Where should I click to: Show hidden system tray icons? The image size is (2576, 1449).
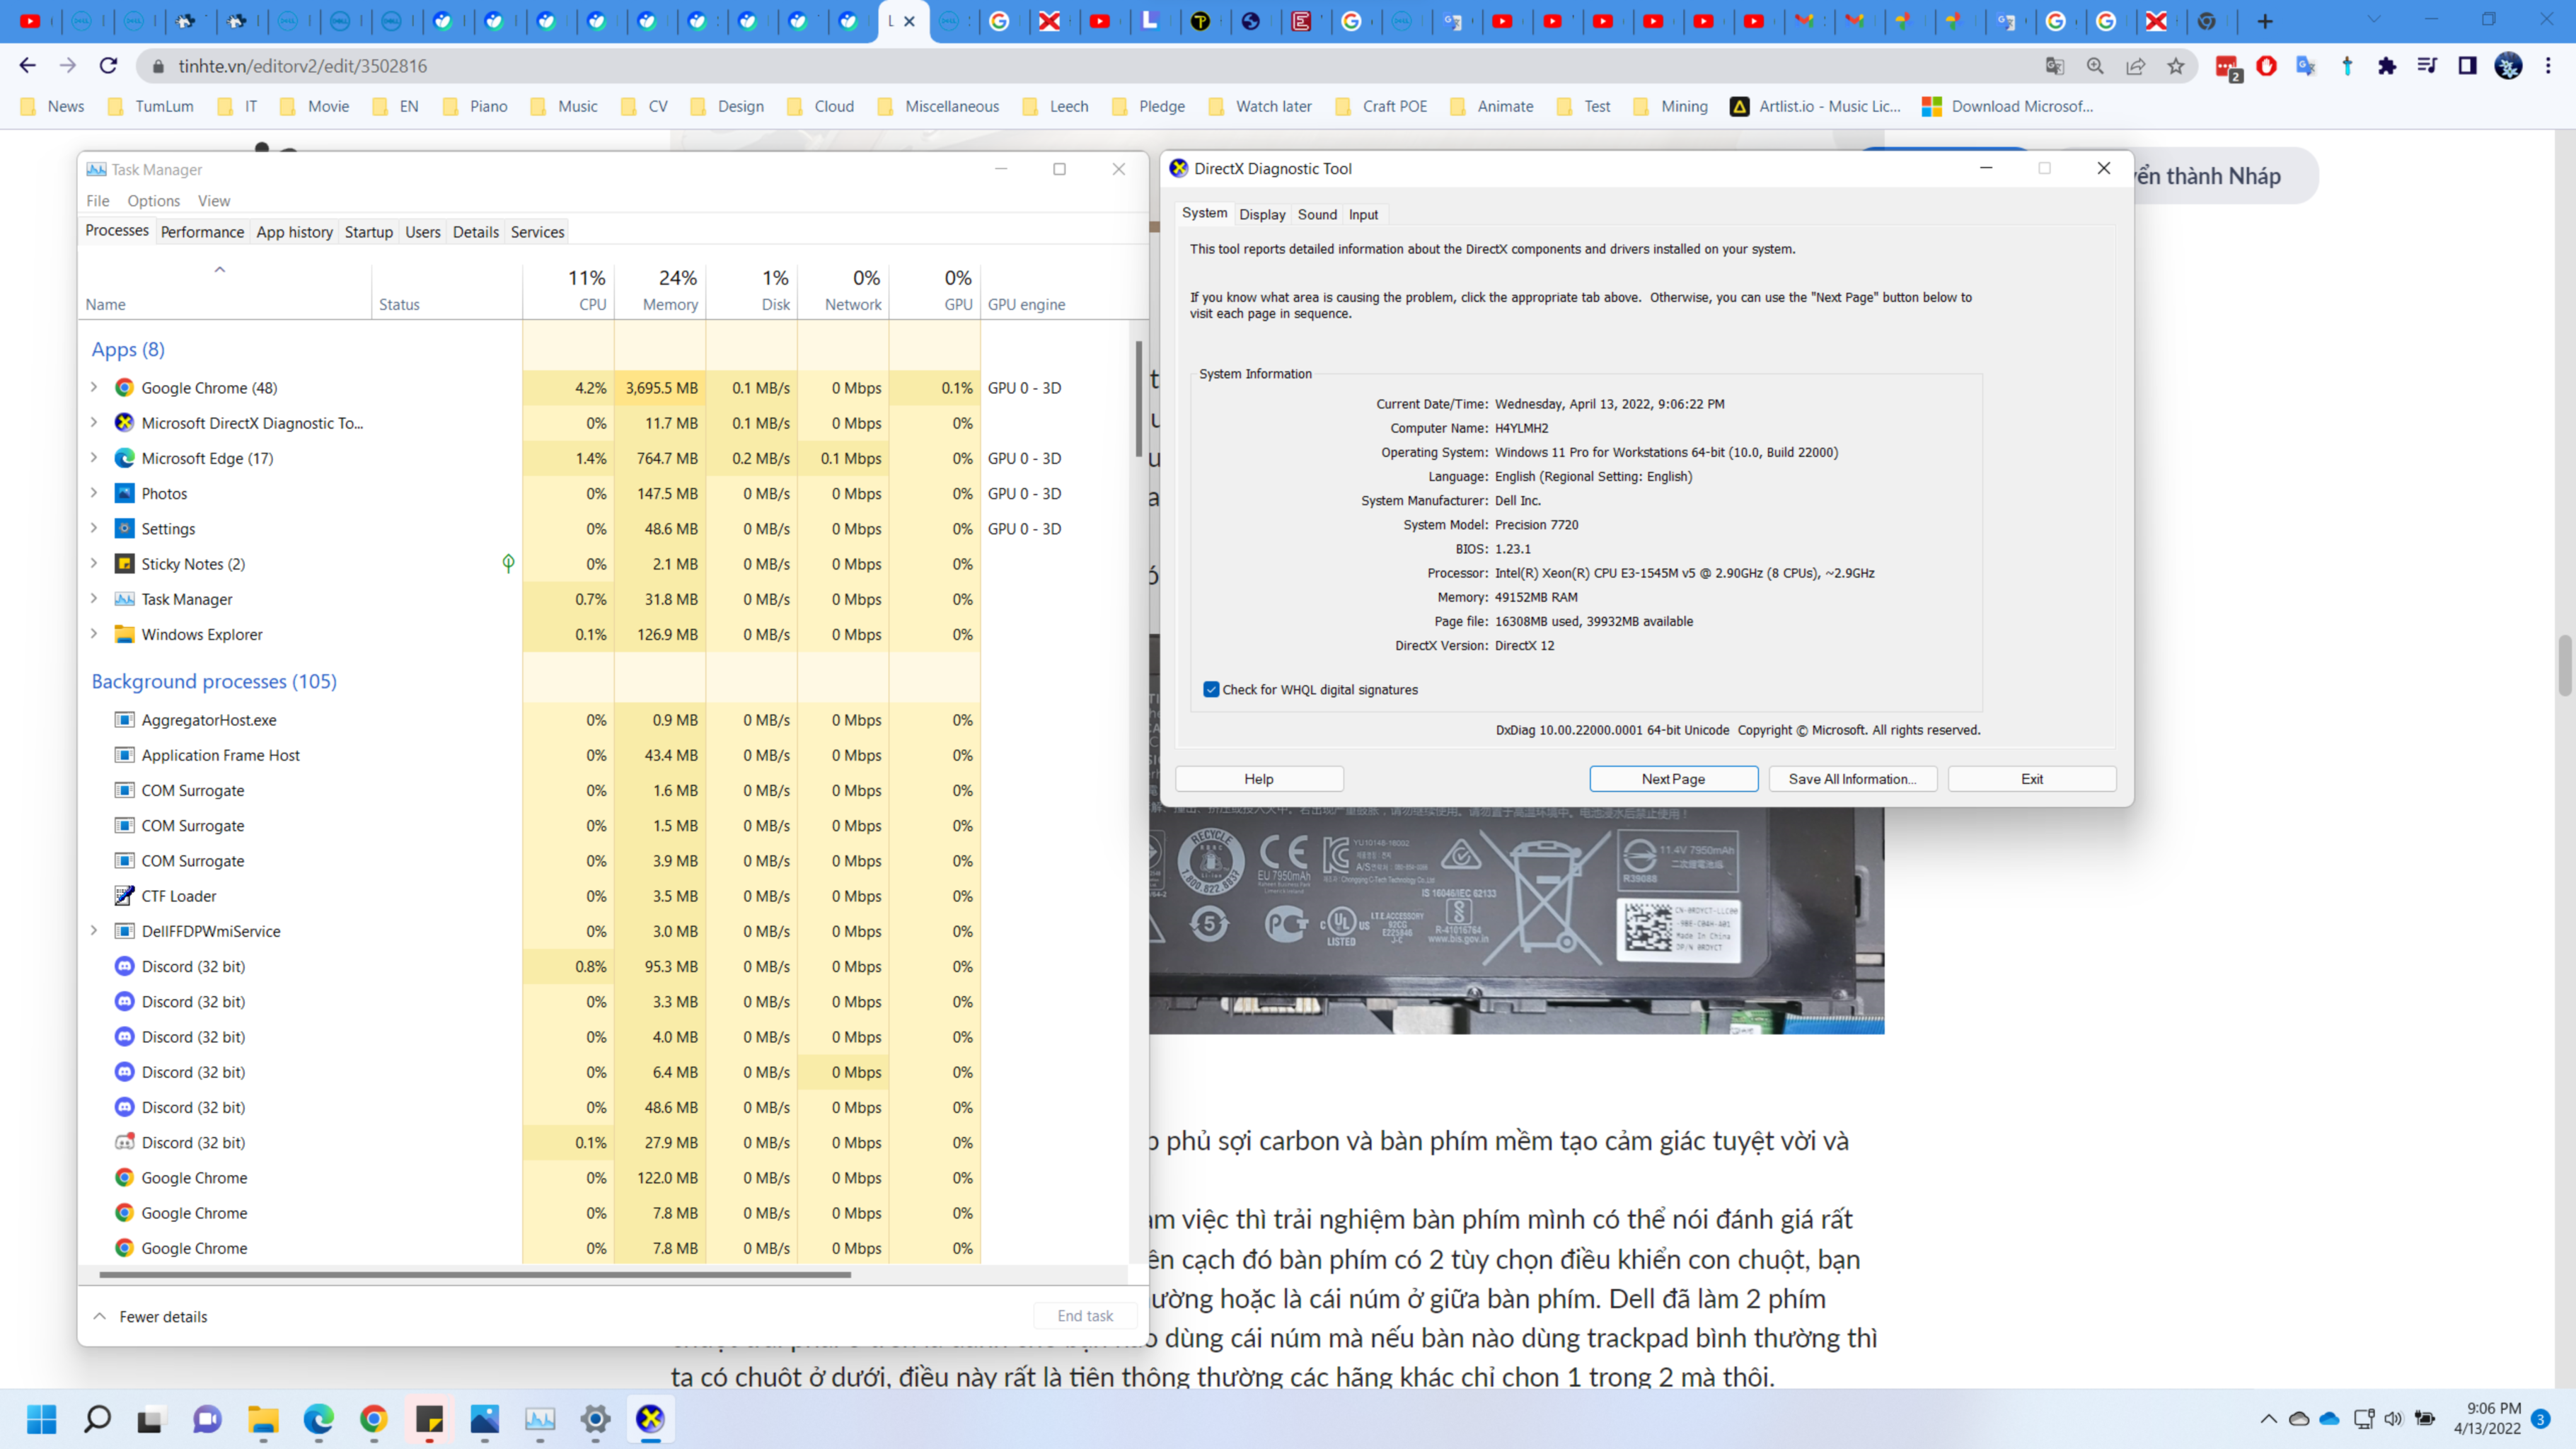[2268, 1418]
